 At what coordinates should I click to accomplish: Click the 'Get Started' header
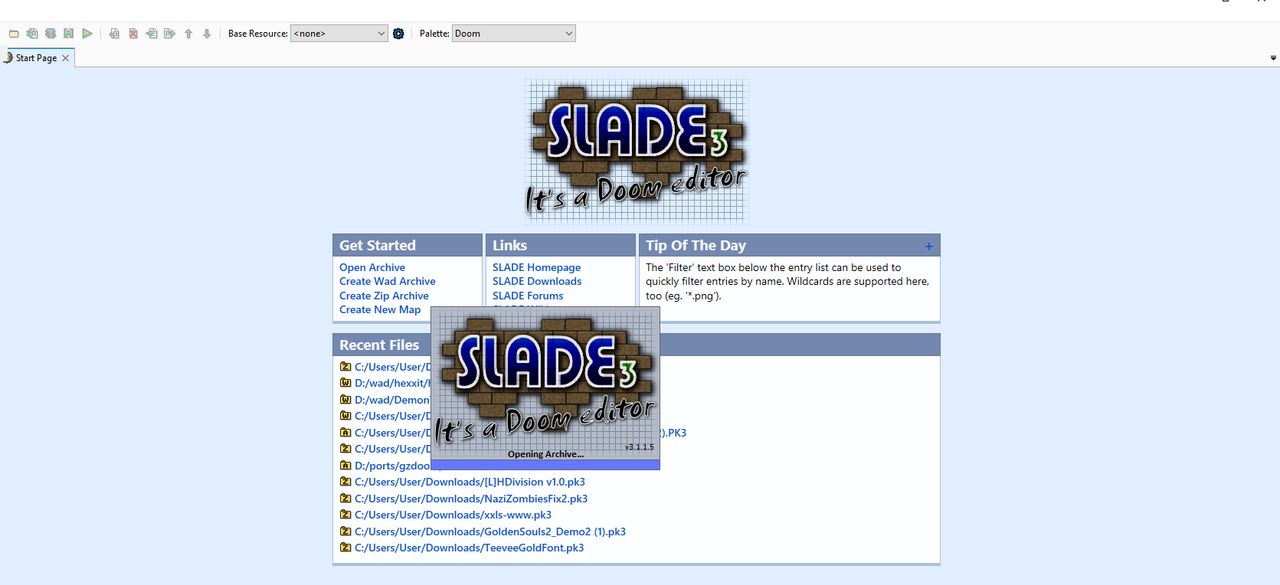point(377,245)
